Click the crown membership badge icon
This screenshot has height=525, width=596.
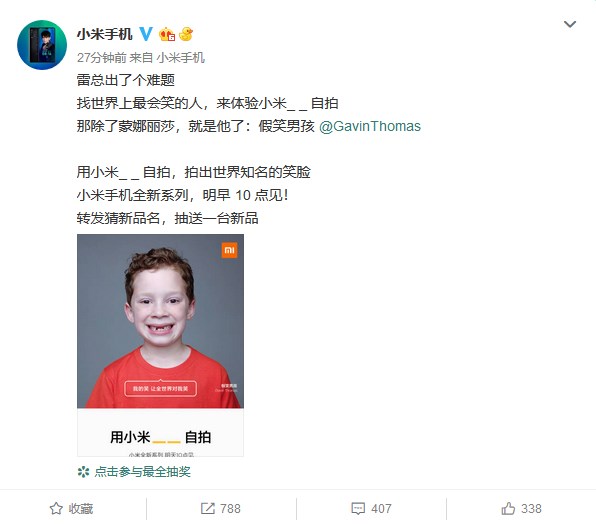pyautogui.click(x=167, y=35)
